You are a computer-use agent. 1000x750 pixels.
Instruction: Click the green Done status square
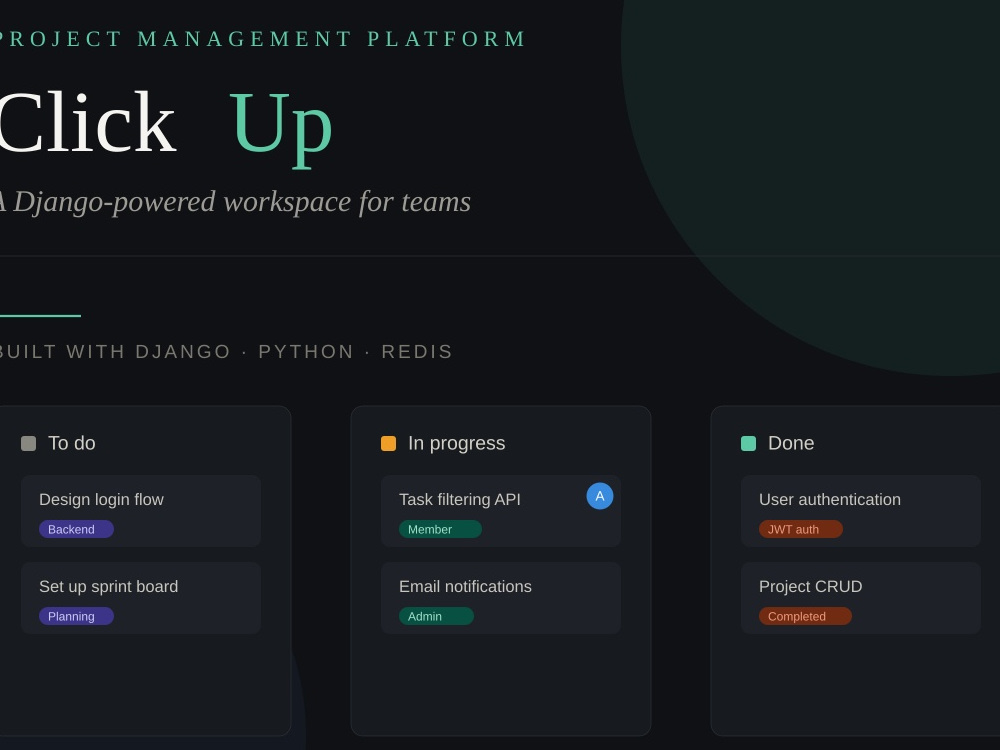(x=748, y=443)
